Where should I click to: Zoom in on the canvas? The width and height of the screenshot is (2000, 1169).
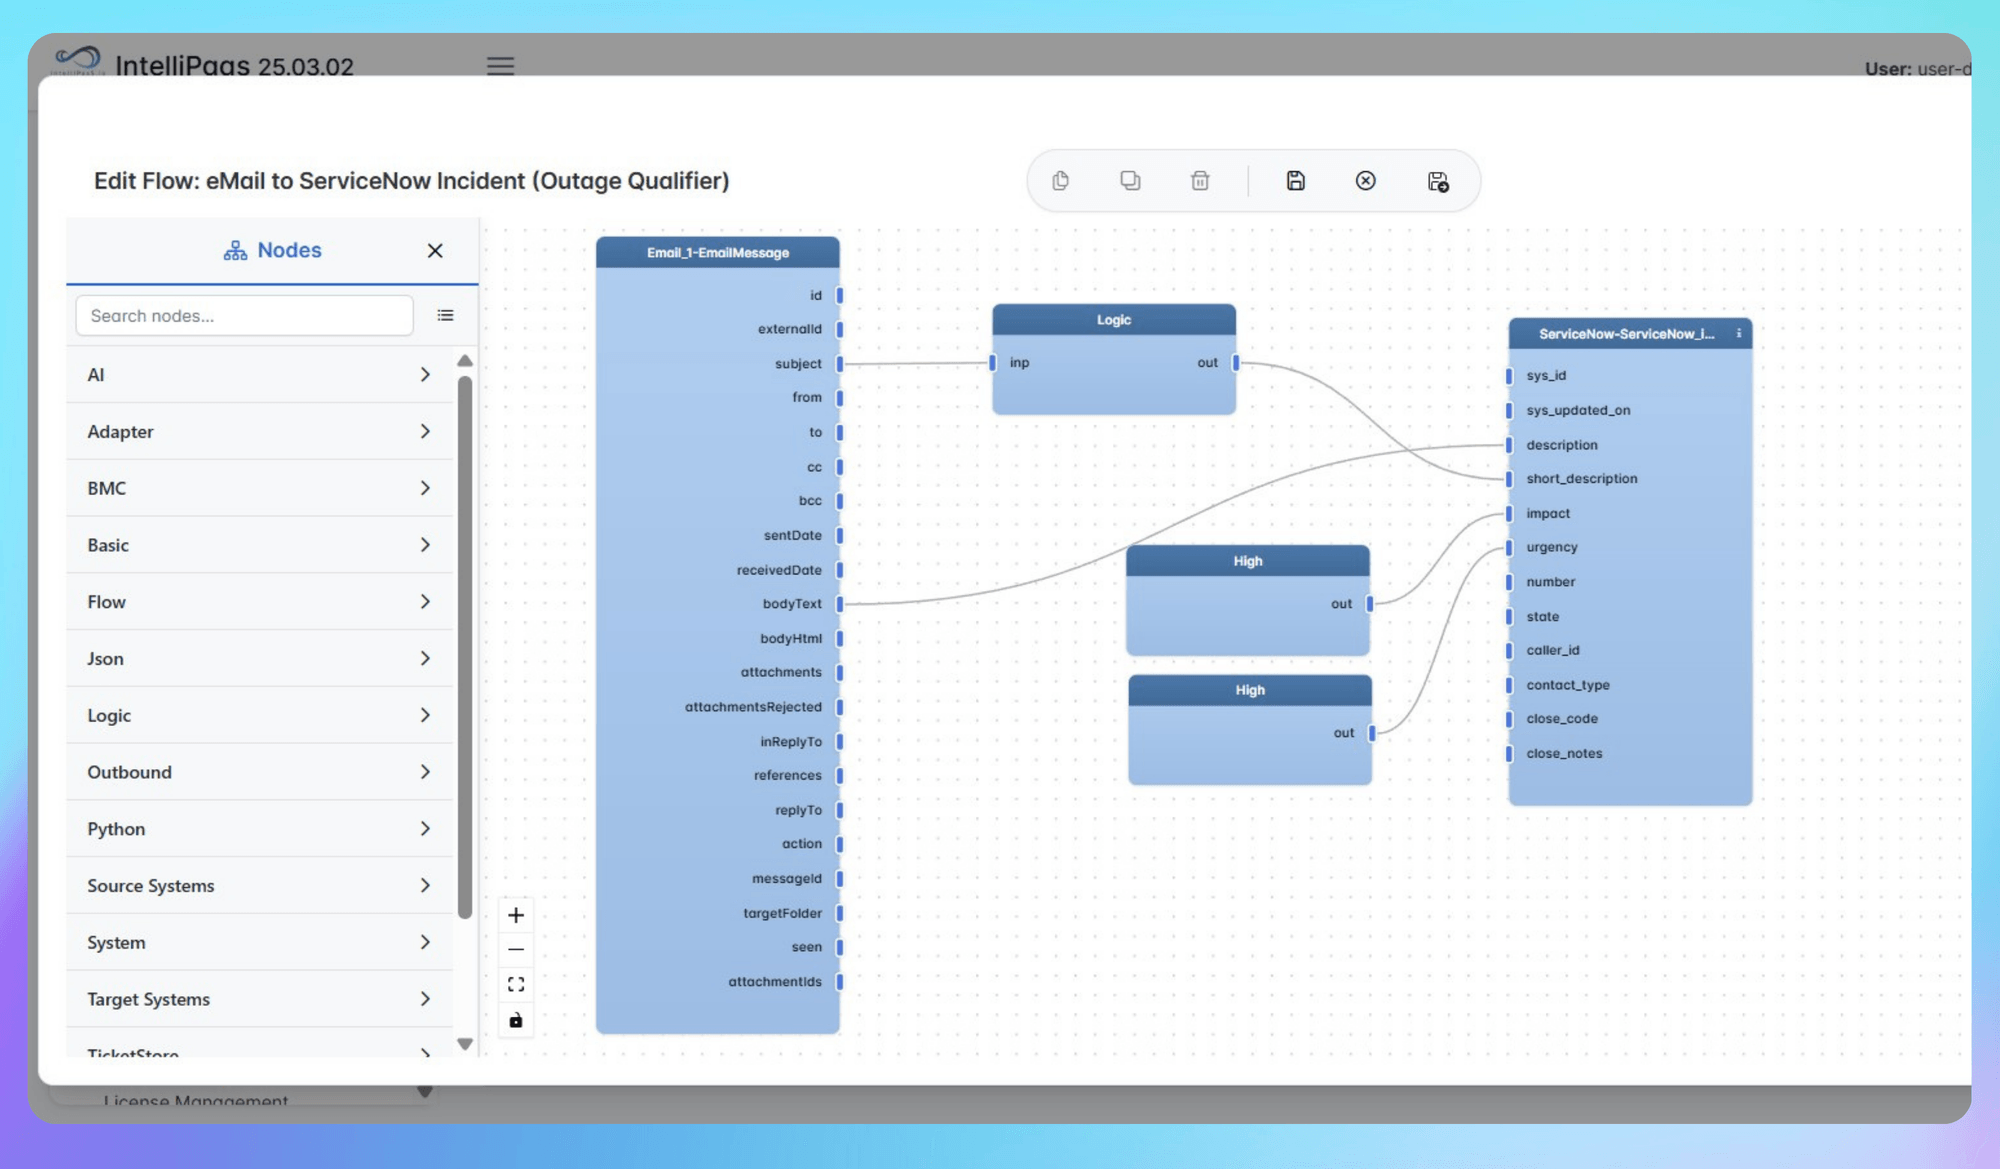click(516, 914)
